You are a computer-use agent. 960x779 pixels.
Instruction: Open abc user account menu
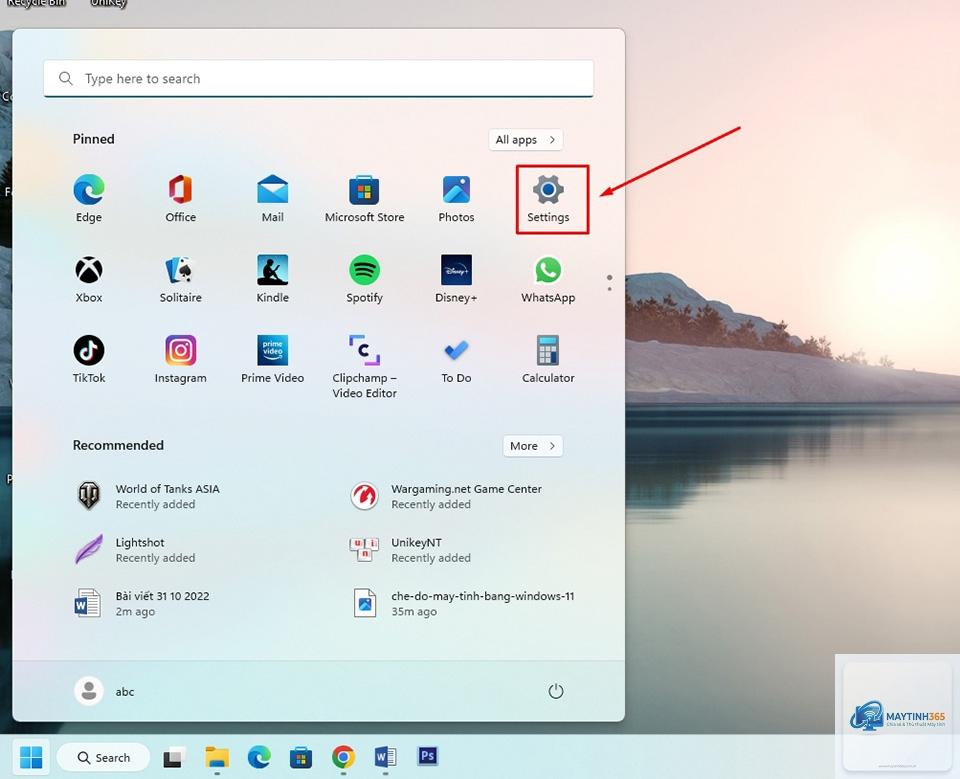[x=104, y=691]
